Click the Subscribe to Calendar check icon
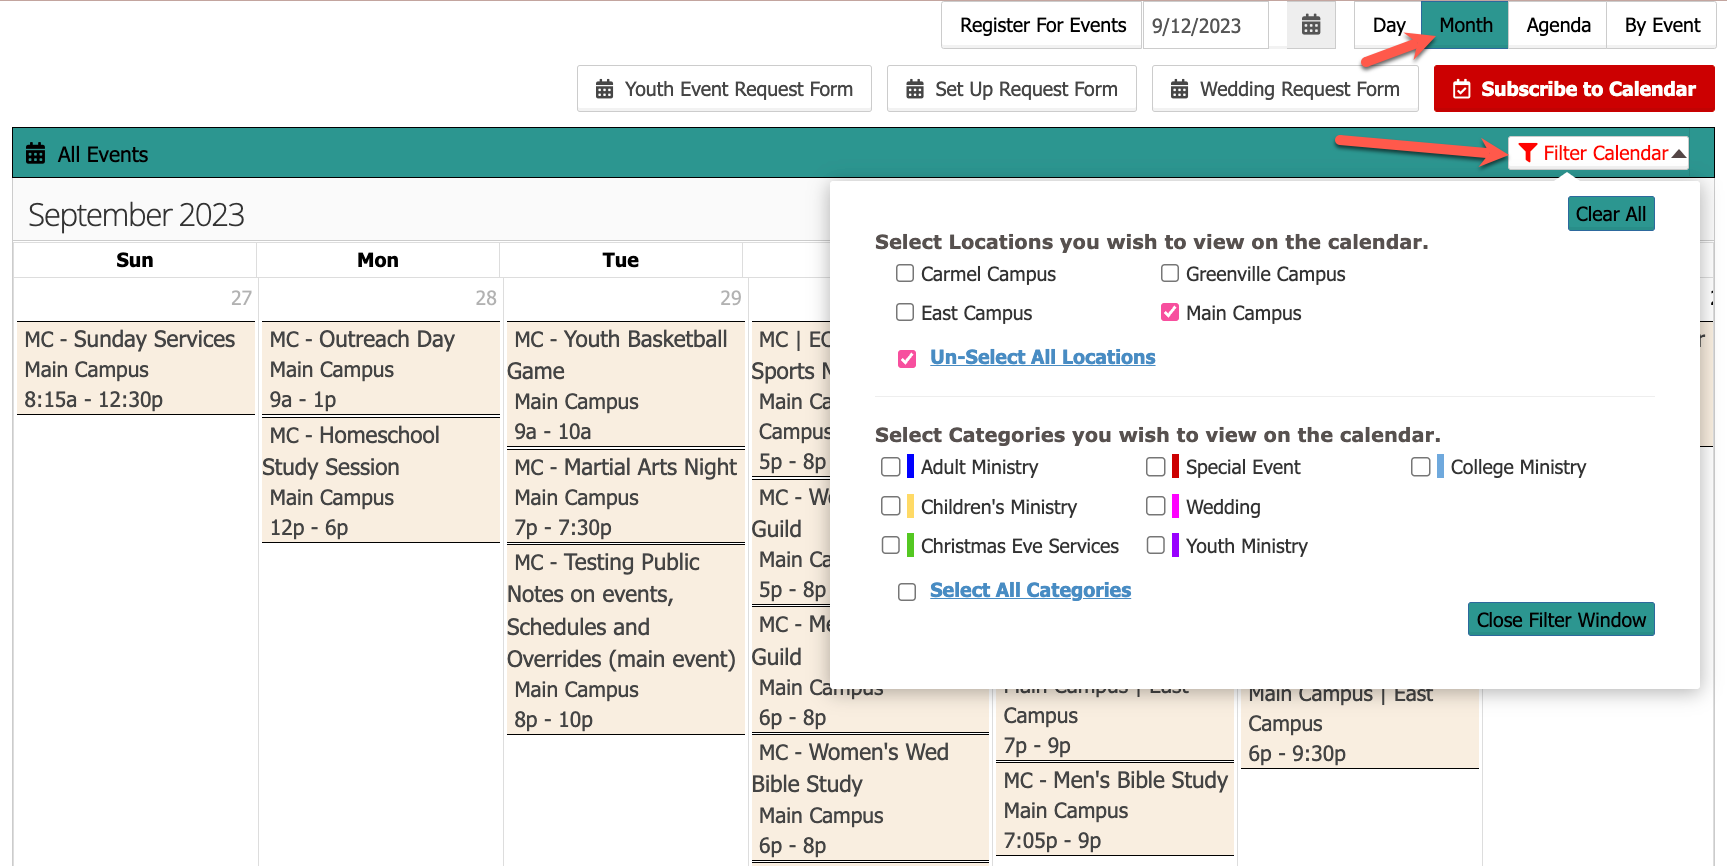Viewport: 1727px width, 866px height. pyautogui.click(x=1461, y=89)
